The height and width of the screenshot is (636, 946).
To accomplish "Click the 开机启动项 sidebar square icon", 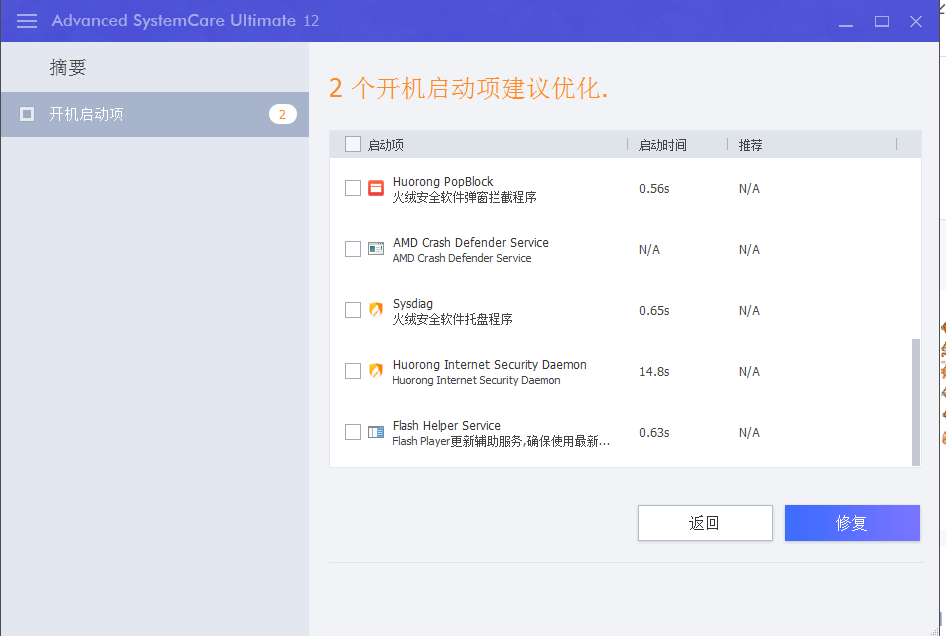I will coord(27,114).
